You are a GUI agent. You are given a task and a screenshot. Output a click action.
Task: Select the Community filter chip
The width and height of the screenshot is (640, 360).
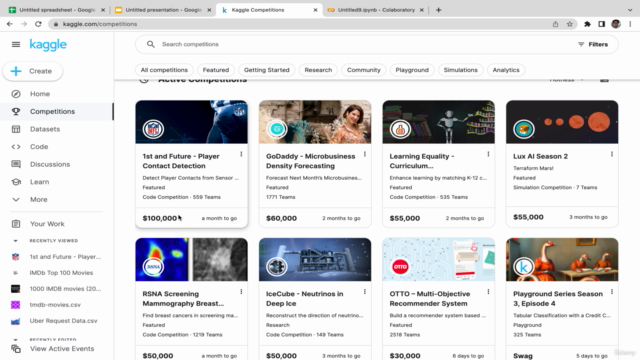363,70
